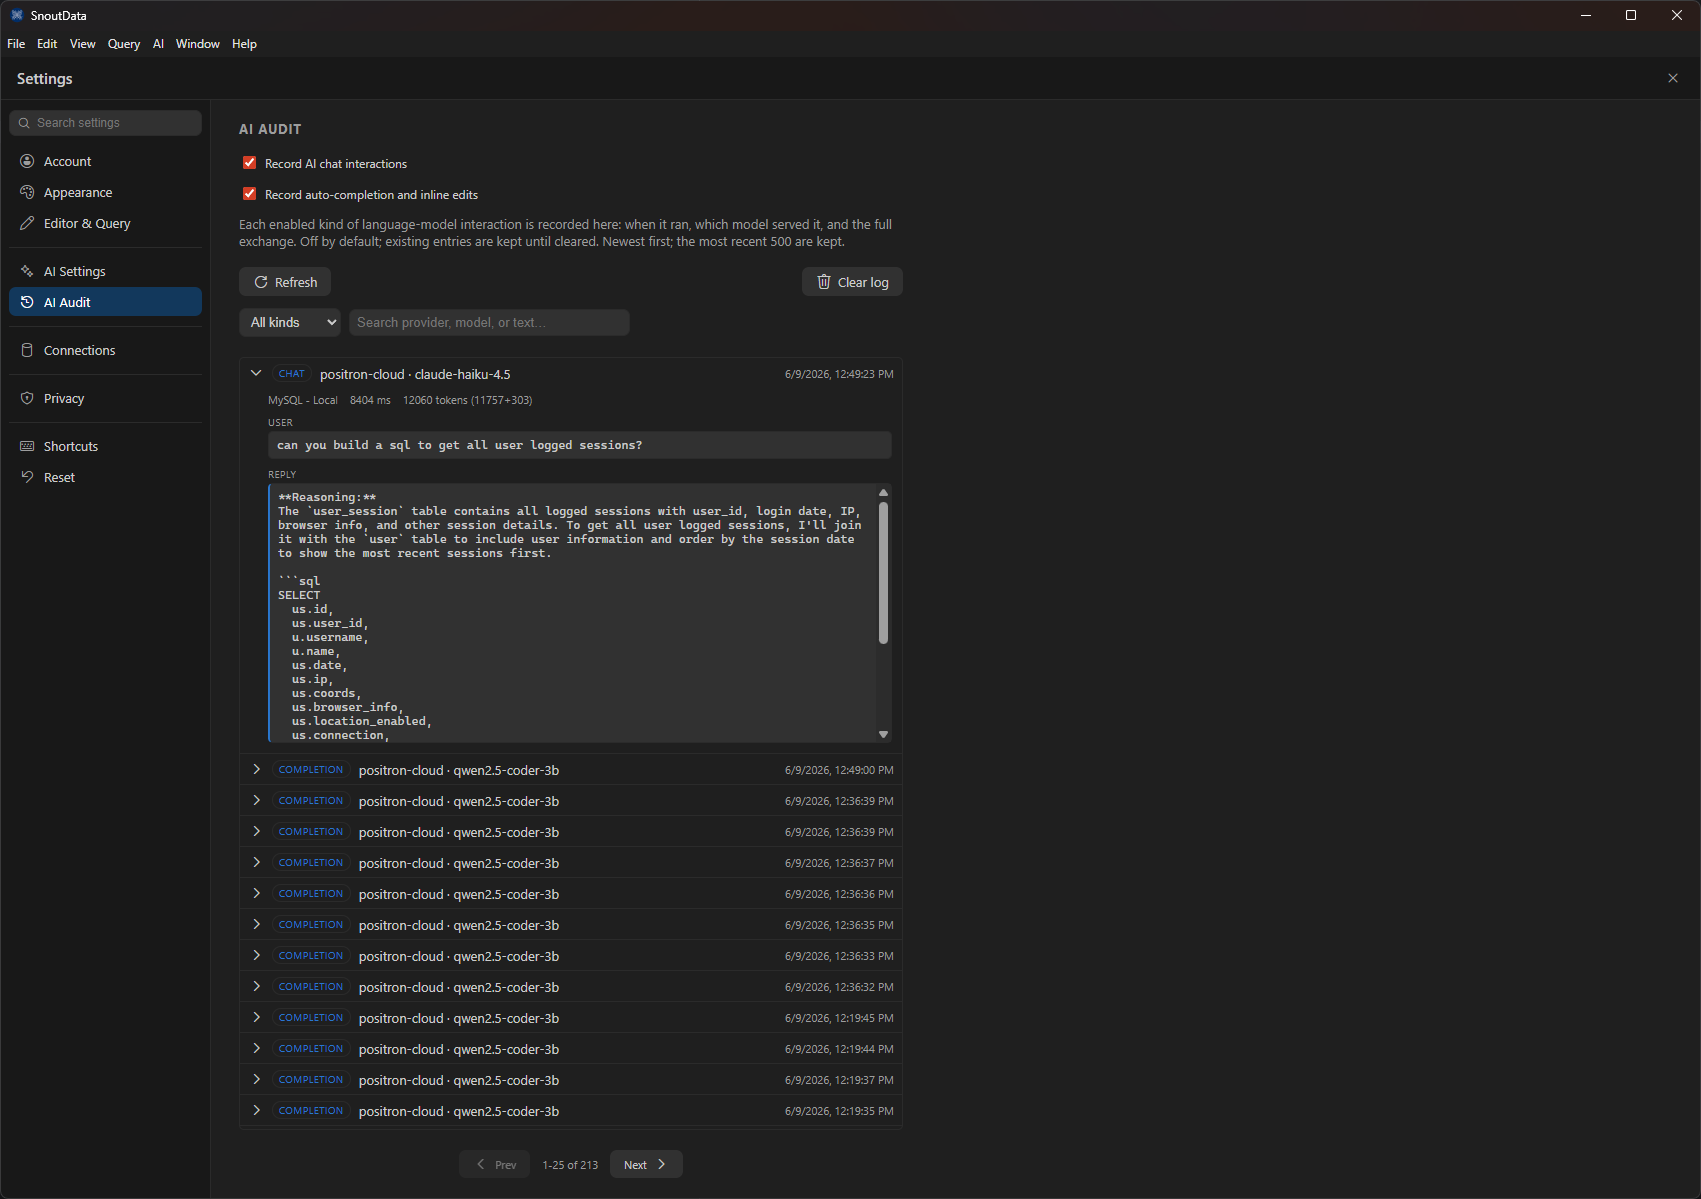Open the All kinds filter dropdown
1701x1199 pixels.
290,322
